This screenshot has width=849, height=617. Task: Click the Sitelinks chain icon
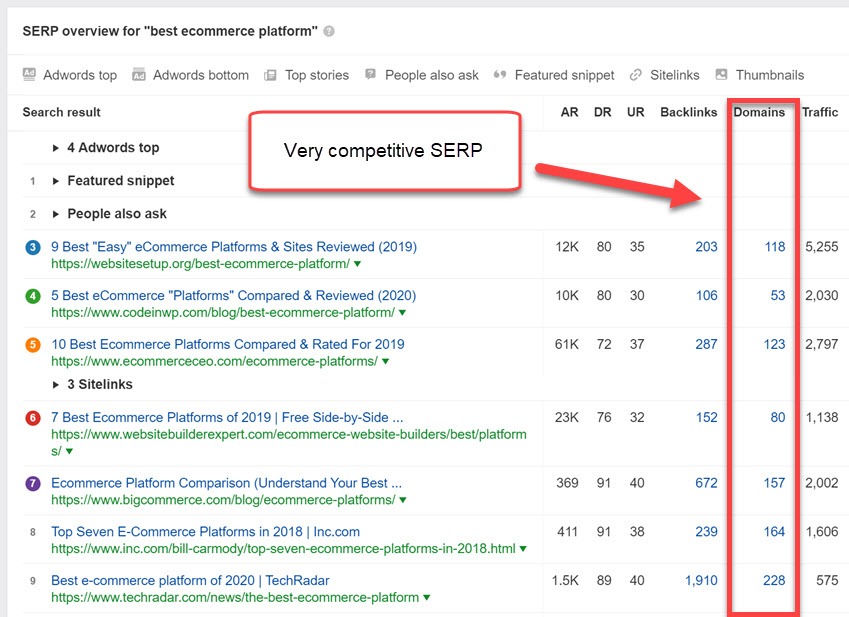tap(636, 75)
